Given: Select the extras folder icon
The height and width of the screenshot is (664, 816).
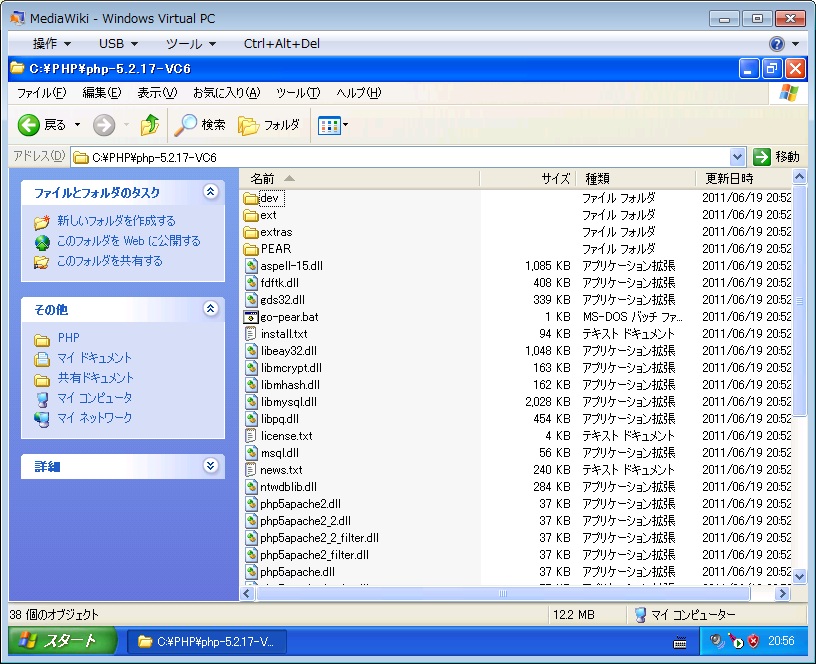Looking at the screenshot, I should click(251, 232).
